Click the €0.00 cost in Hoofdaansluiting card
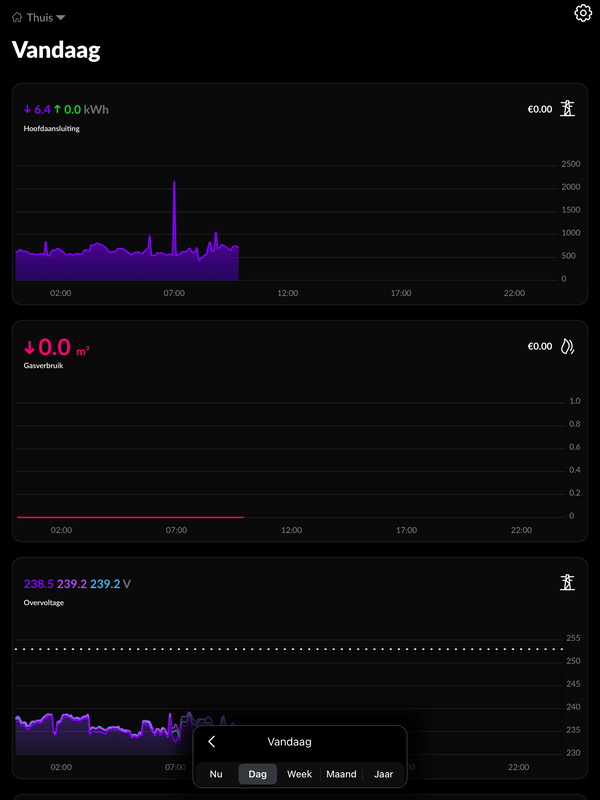The height and width of the screenshot is (800, 600). tap(540, 109)
